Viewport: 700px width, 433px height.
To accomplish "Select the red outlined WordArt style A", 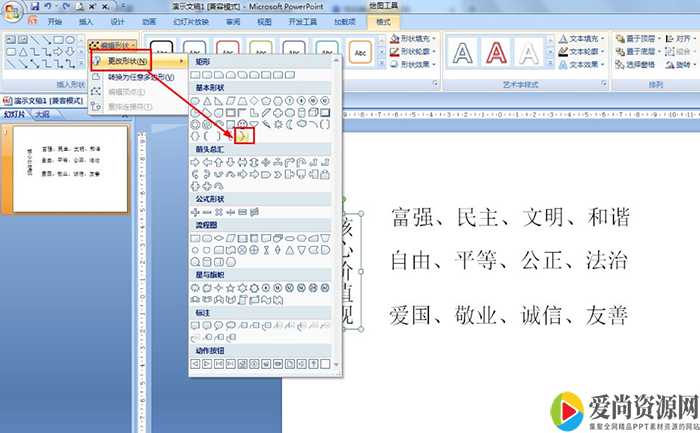I will pyautogui.click(x=497, y=52).
